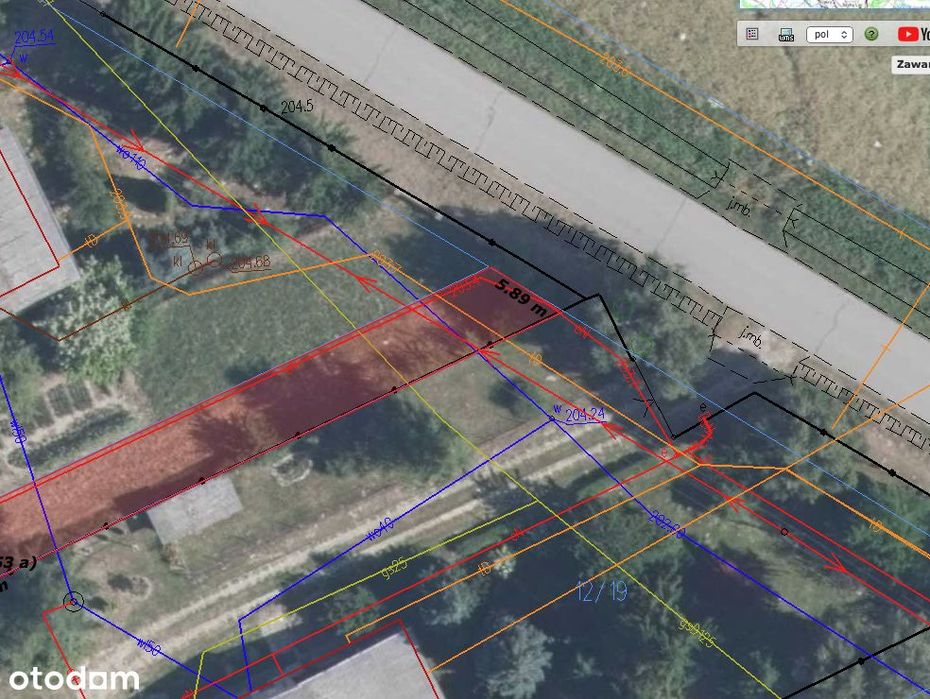
Task: Click the 204.24 elevation point label
Action: click(x=585, y=414)
